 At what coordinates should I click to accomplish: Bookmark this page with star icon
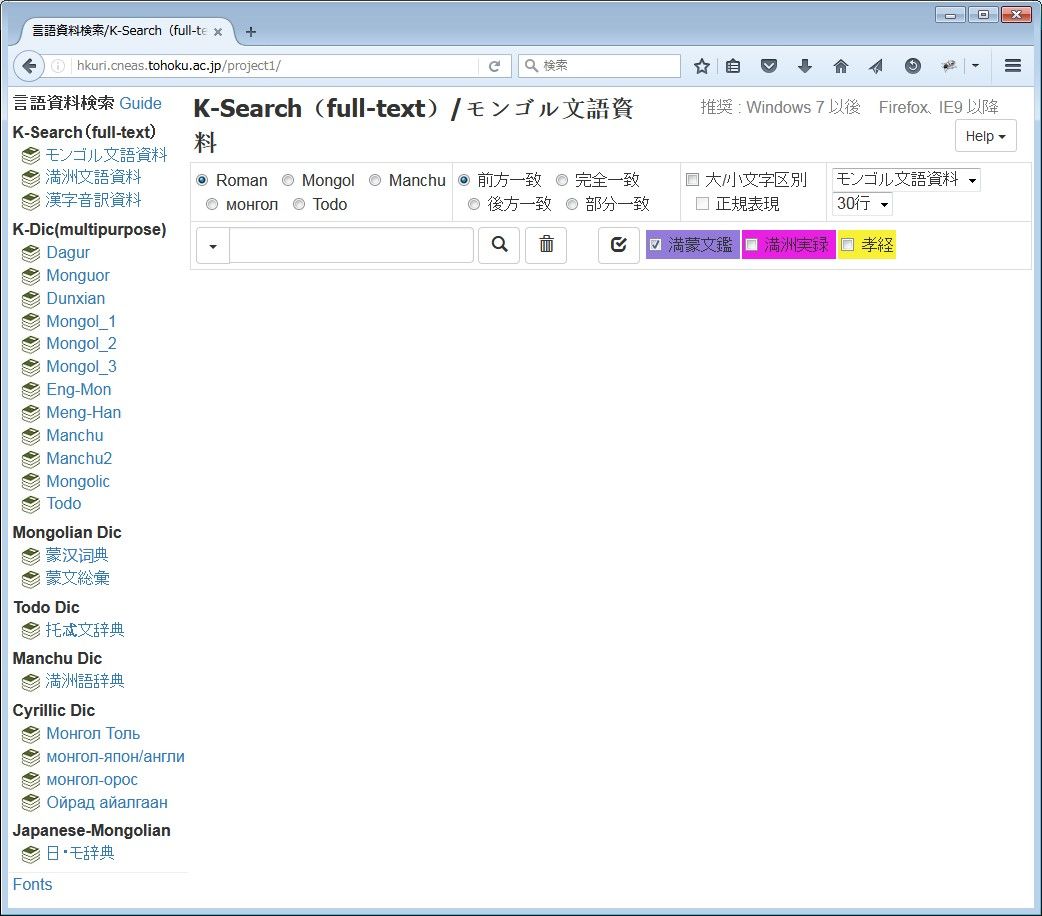(x=702, y=66)
